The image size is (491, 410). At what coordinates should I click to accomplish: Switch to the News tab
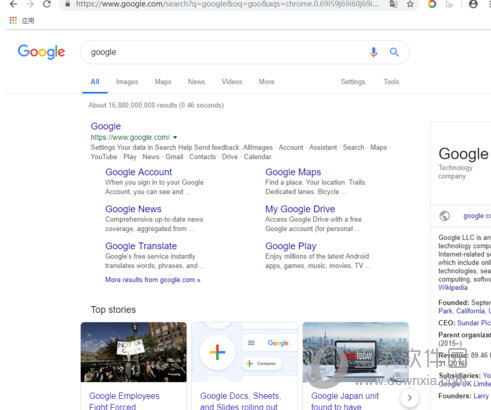(x=196, y=82)
